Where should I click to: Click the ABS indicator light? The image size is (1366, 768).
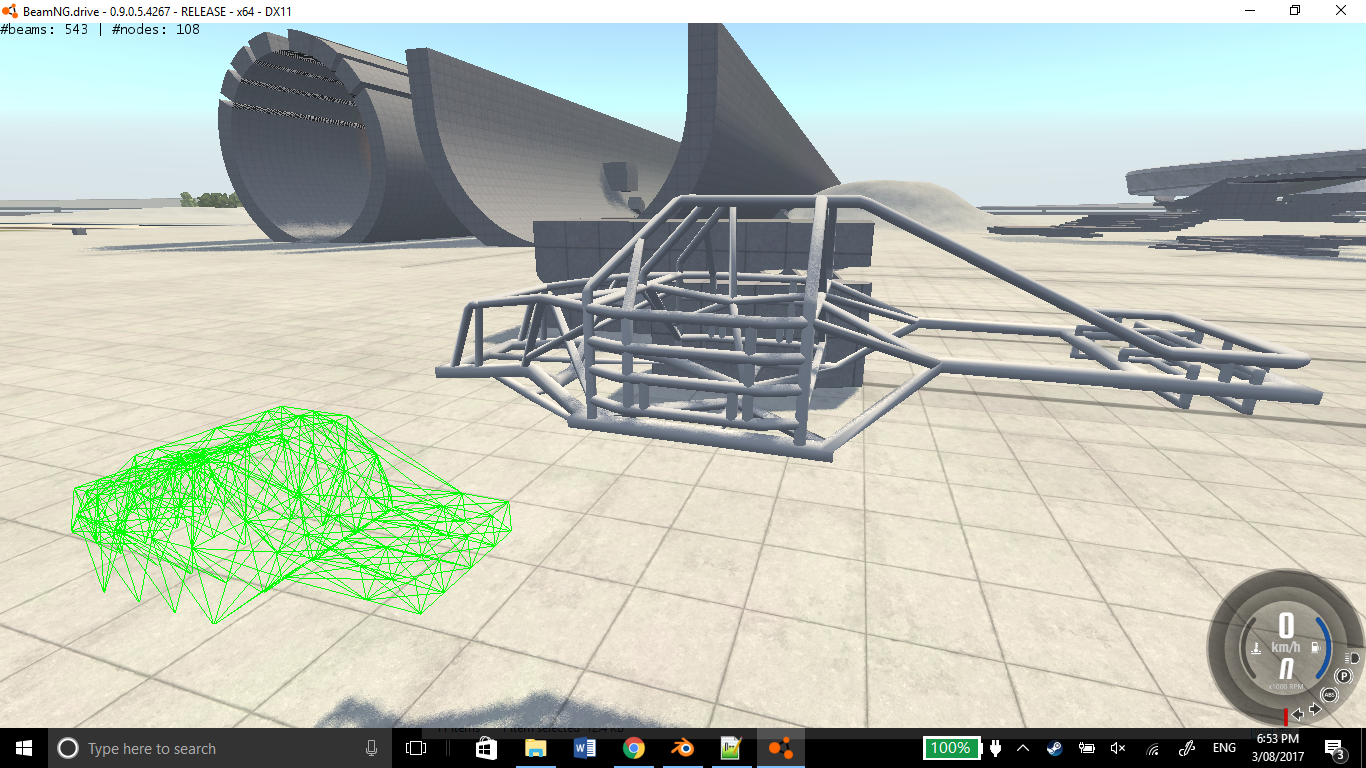click(x=1329, y=695)
